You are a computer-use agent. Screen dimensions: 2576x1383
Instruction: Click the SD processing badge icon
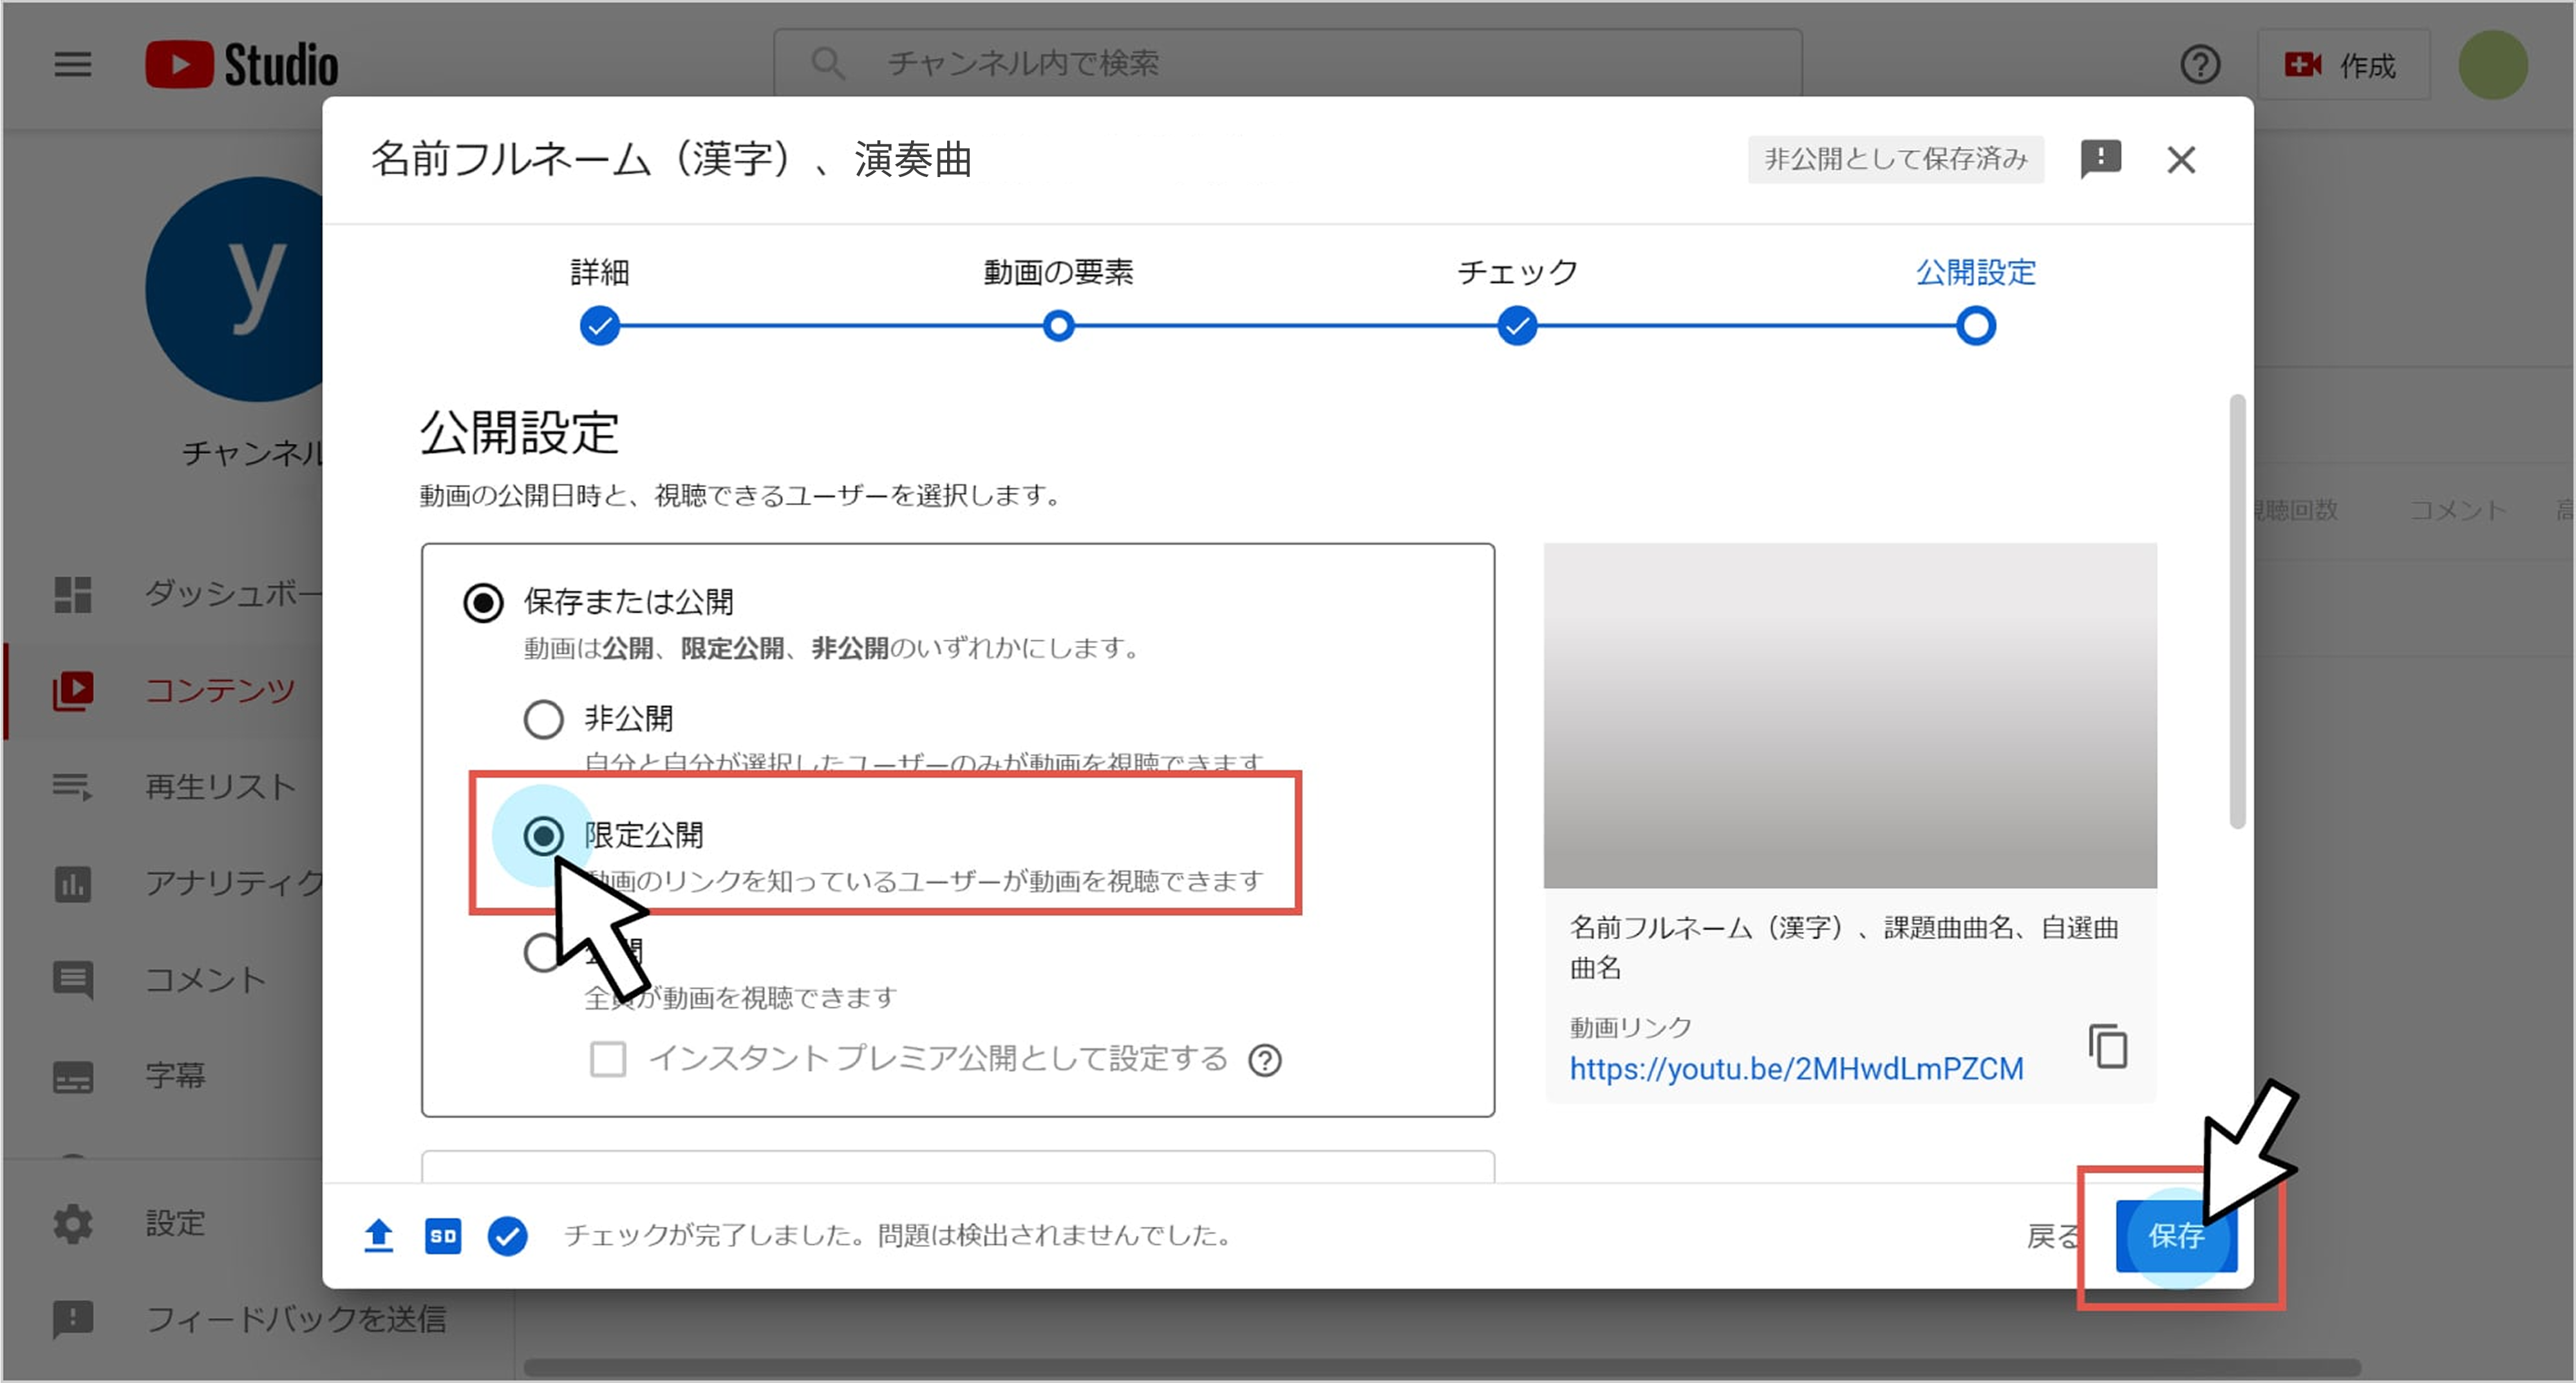[443, 1236]
